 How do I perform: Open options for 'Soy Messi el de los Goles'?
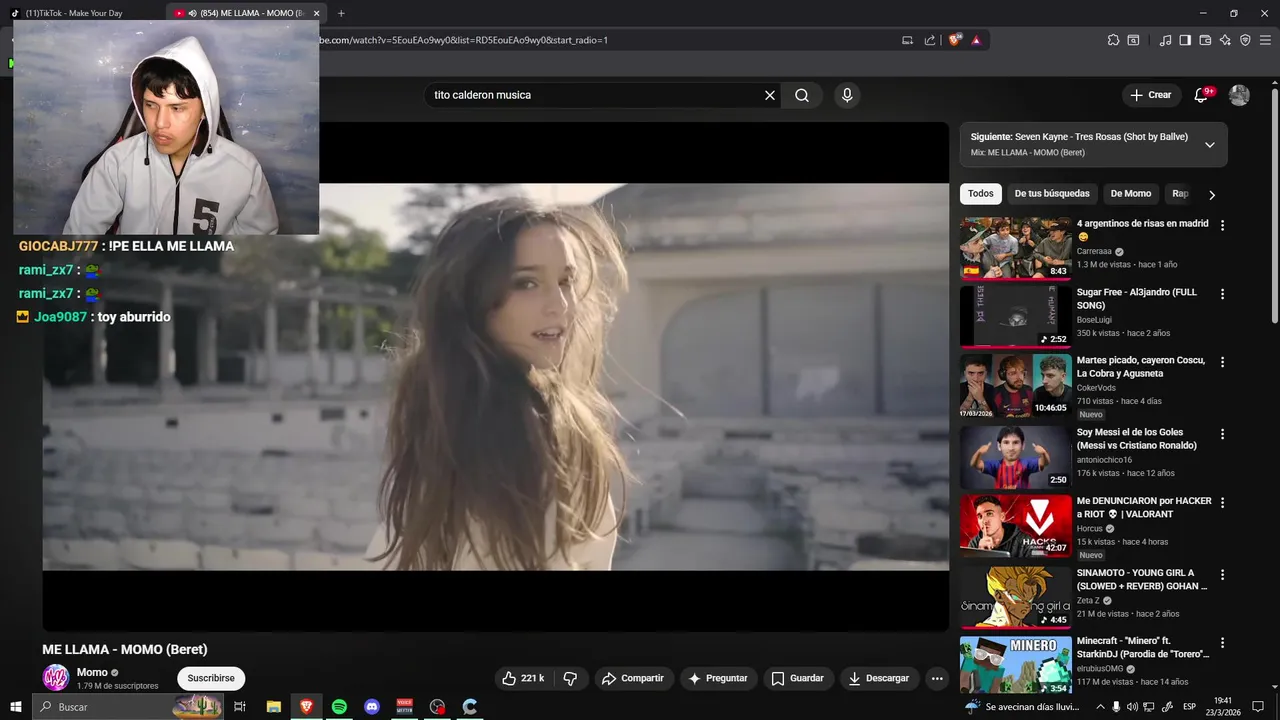pyautogui.click(x=1222, y=435)
